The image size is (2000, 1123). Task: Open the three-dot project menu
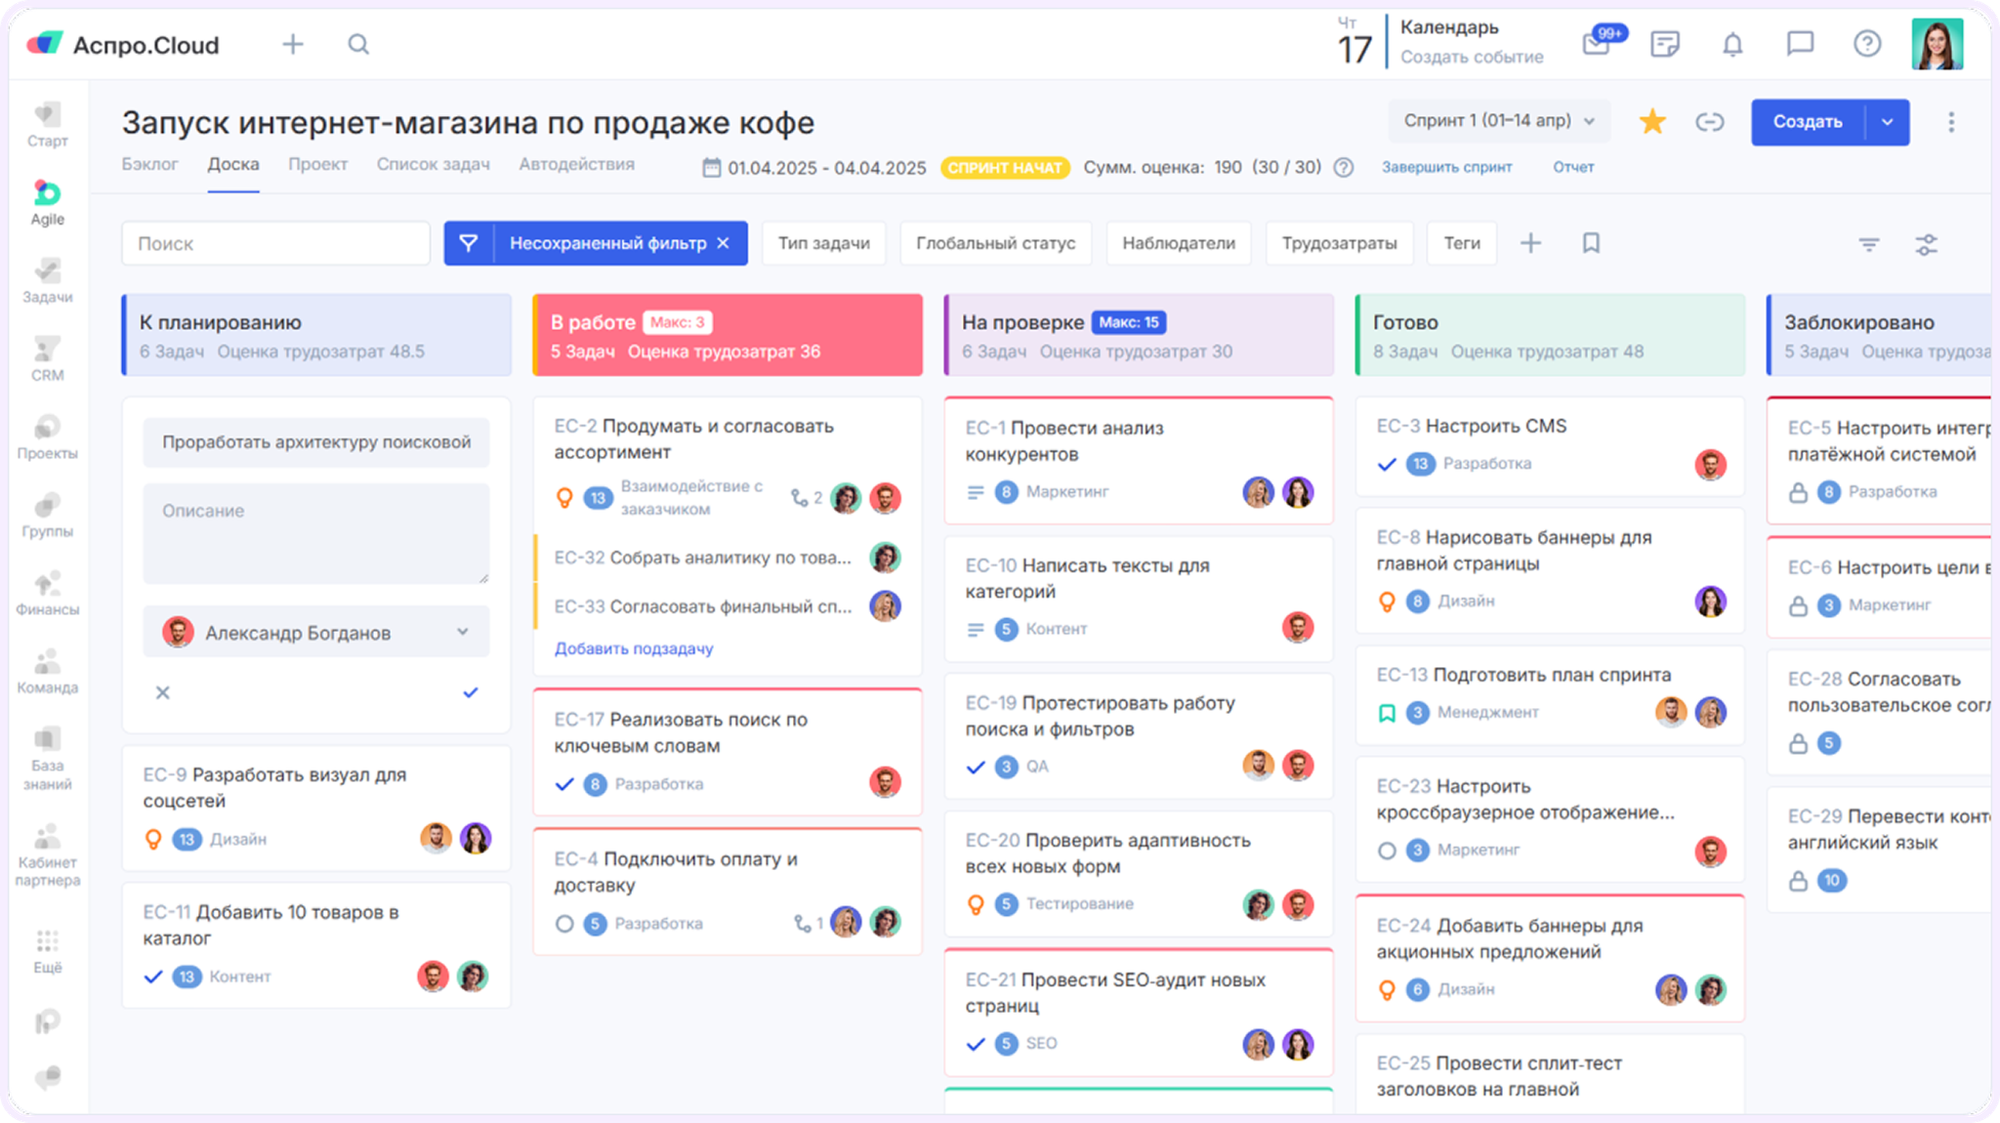tap(1951, 122)
